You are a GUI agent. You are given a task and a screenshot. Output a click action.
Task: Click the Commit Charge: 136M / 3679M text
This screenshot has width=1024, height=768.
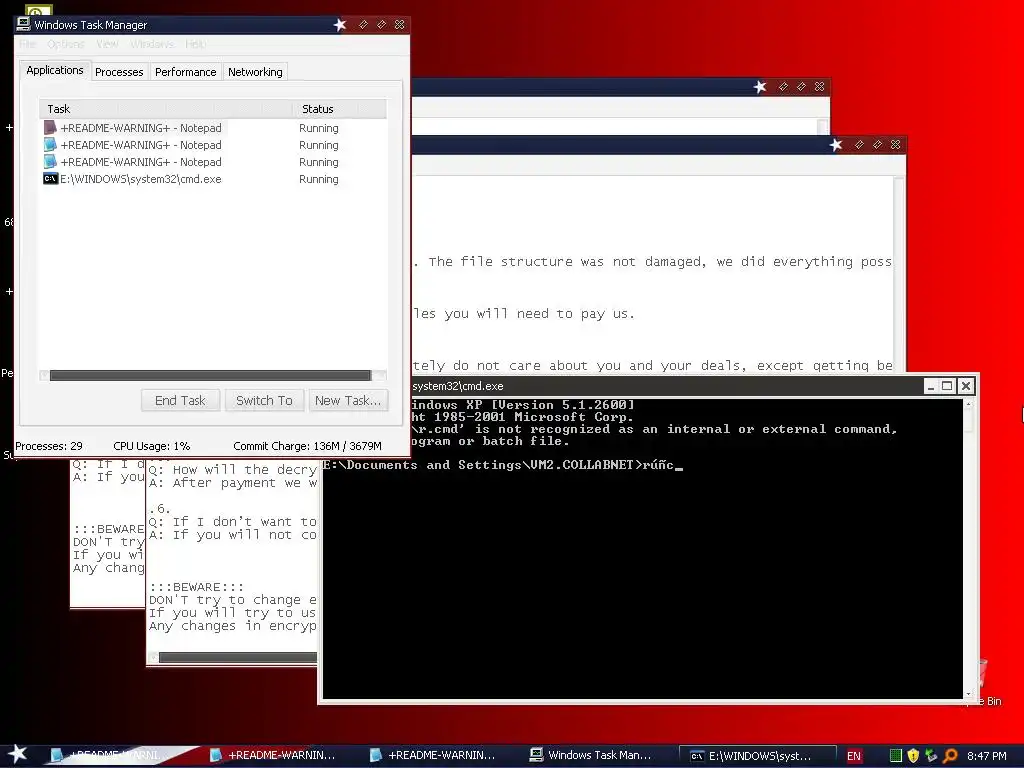[308, 446]
